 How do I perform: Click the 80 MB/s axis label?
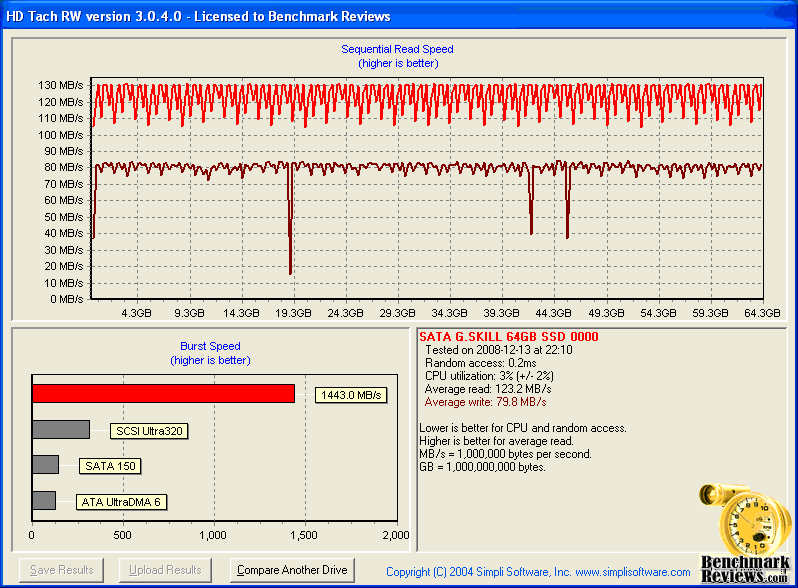coord(64,167)
